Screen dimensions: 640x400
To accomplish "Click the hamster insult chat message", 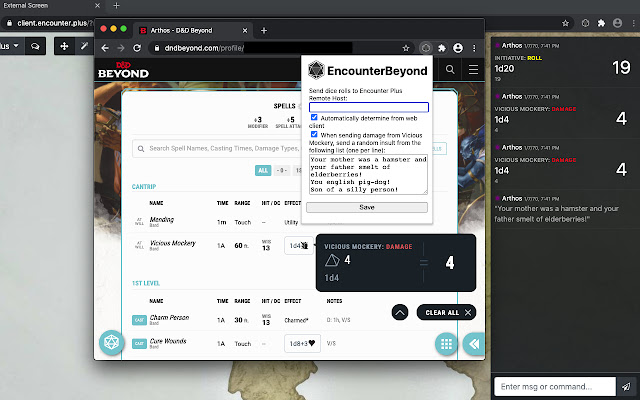I will tap(556, 214).
